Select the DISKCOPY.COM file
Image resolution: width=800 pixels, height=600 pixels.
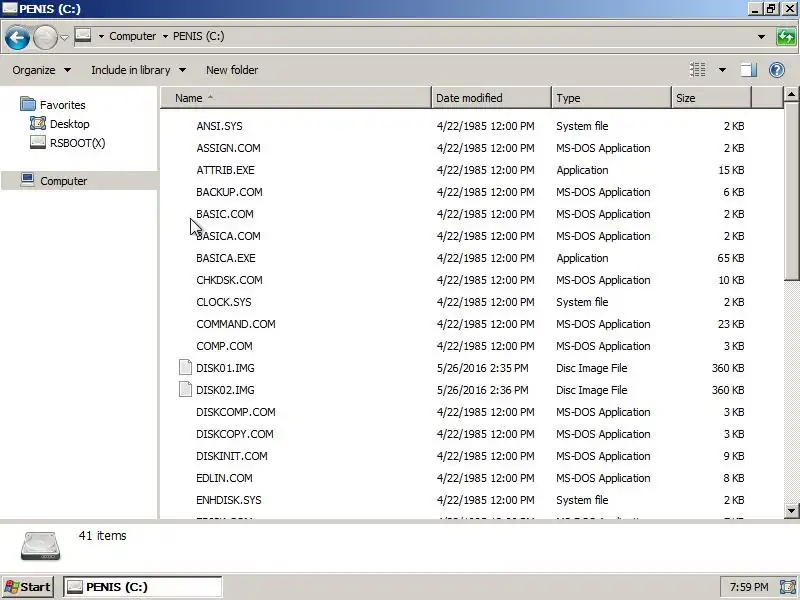tap(235, 434)
